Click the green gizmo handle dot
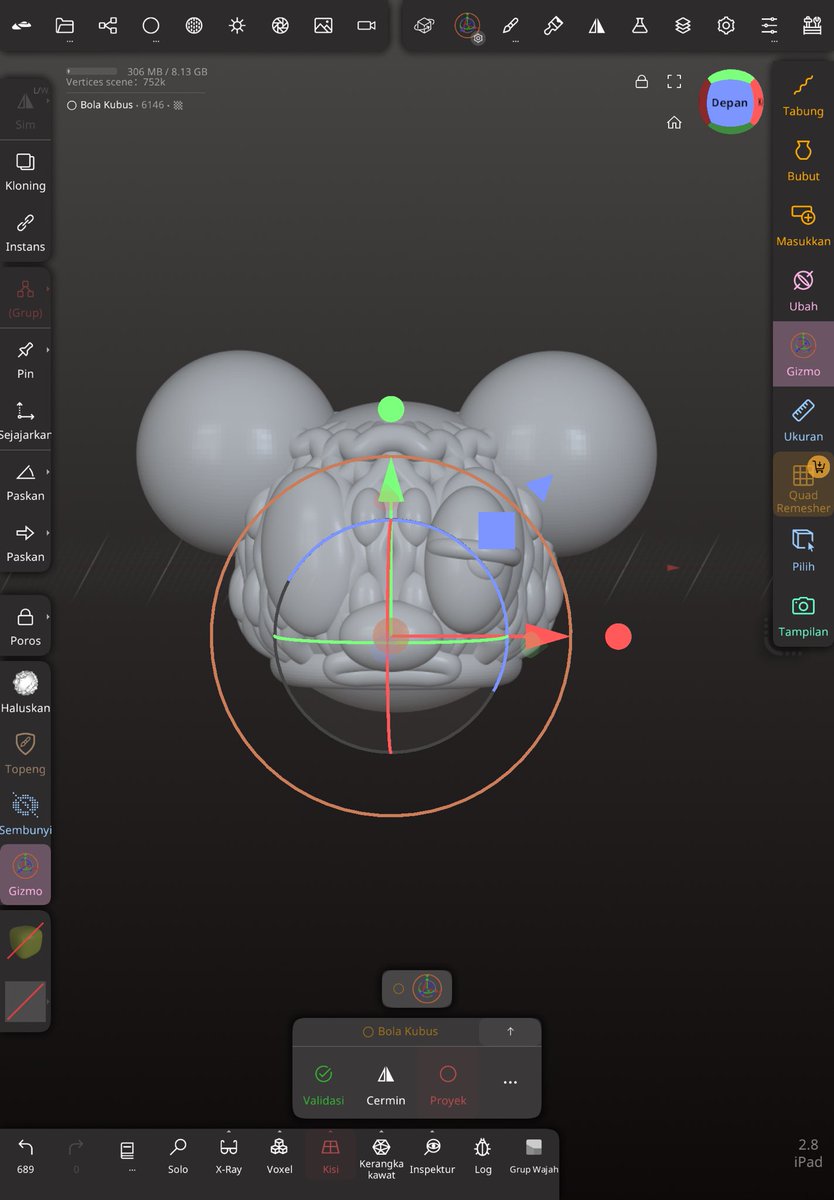 coord(391,409)
